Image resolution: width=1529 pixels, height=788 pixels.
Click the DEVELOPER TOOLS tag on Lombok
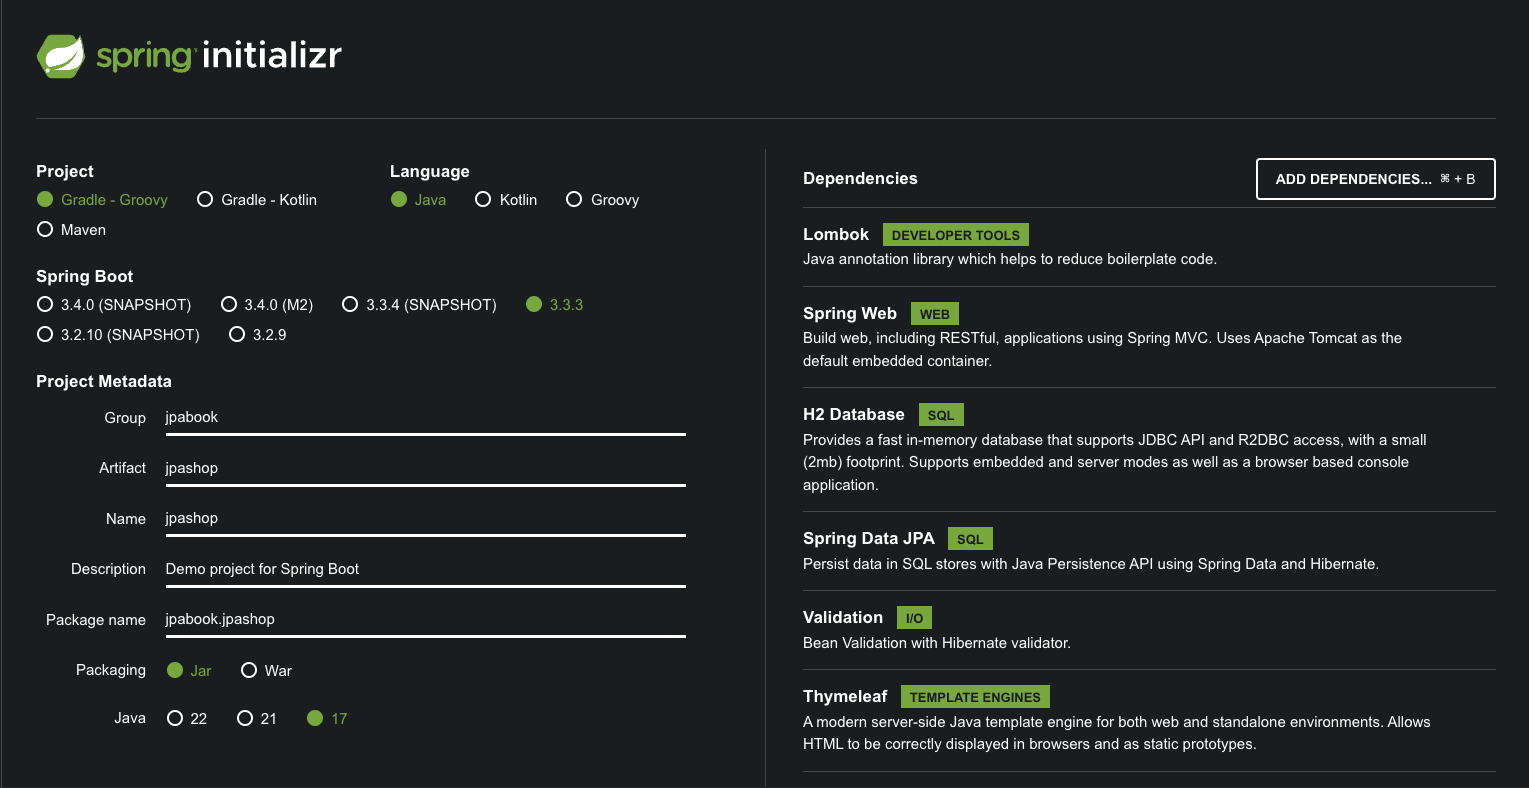(955, 235)
